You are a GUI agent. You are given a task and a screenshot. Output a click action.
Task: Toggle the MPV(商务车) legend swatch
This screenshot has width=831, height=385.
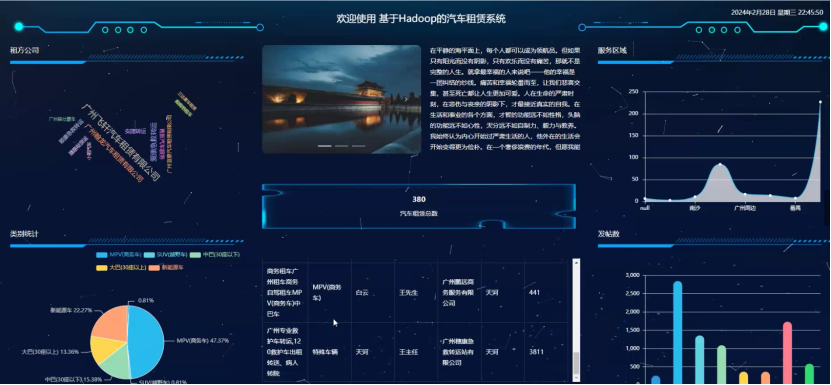(102, 255)
